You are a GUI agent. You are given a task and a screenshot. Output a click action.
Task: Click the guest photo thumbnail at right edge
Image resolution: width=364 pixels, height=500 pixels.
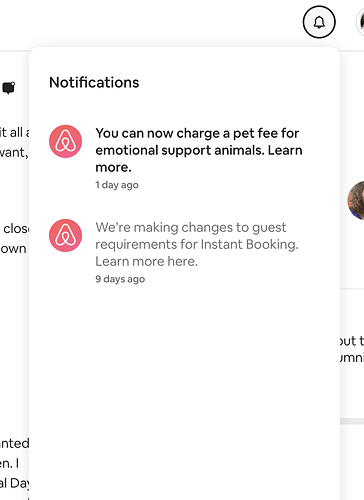(x=356, y=200)
